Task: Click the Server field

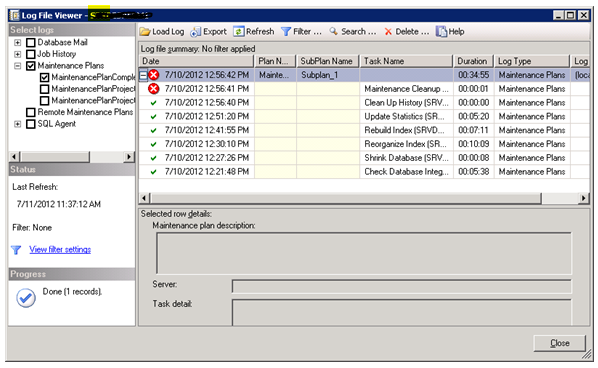Action: [402, 286]
